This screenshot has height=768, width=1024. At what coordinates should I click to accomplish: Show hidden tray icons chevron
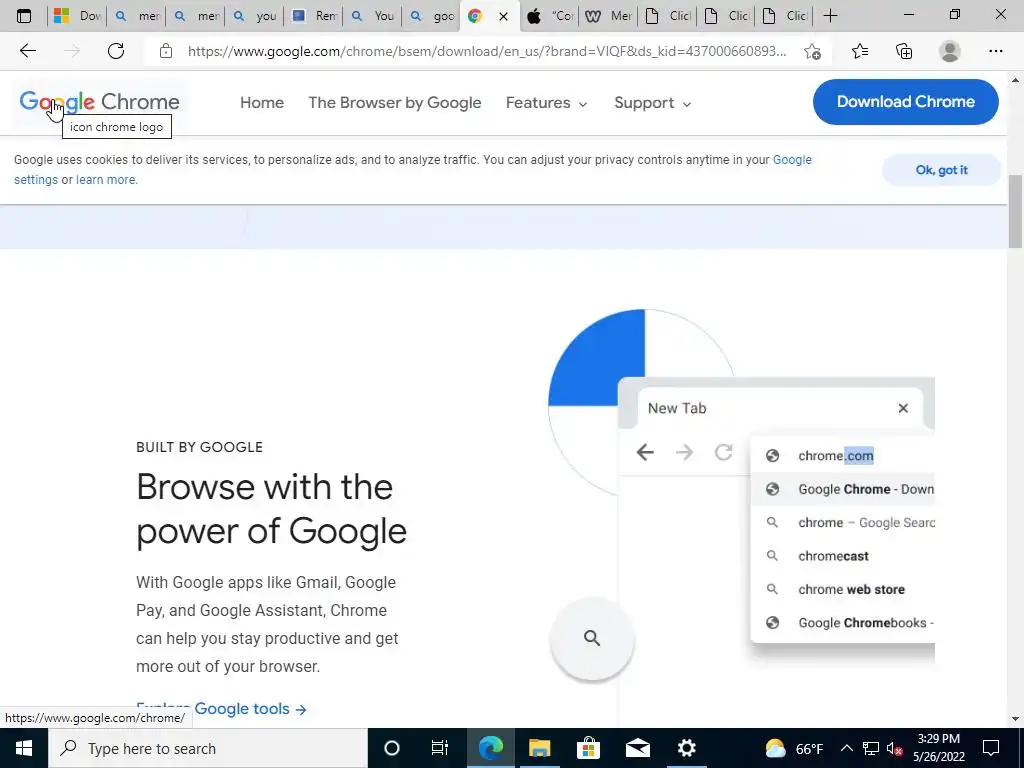(846, 748)
